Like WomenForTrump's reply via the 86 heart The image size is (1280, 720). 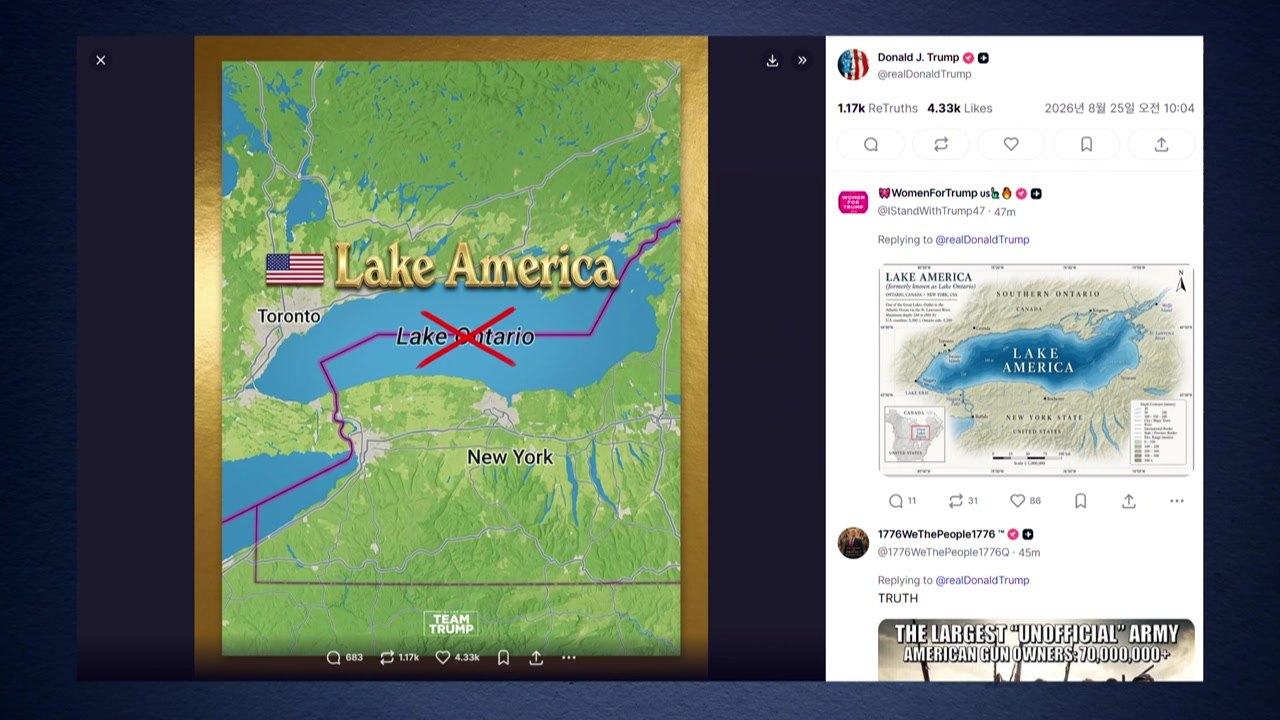[x=1025, y=501]
